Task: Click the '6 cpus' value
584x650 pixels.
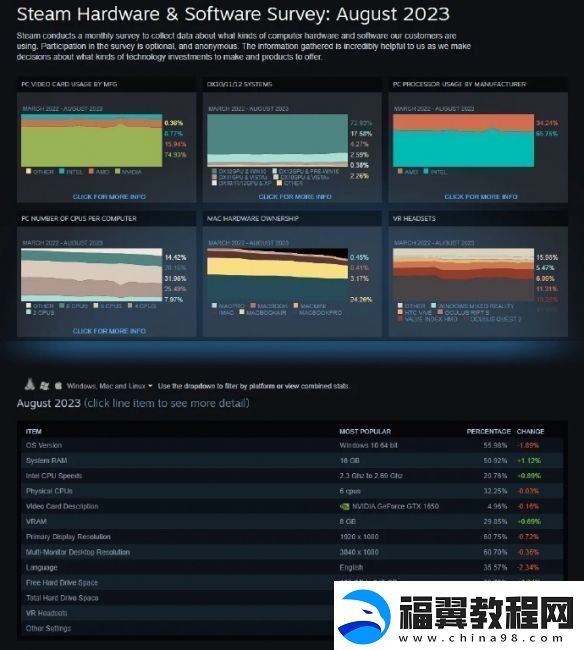Action: coord(350,491)
